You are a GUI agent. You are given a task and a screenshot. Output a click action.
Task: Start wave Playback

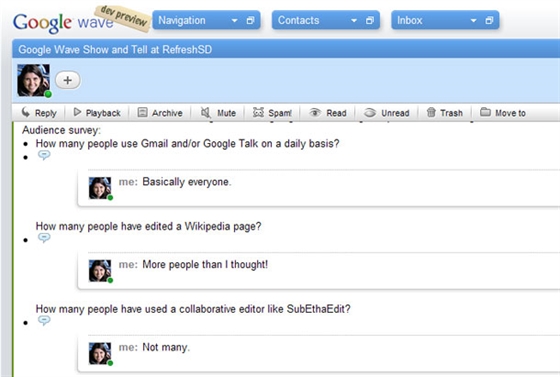(x=97, y=113)
